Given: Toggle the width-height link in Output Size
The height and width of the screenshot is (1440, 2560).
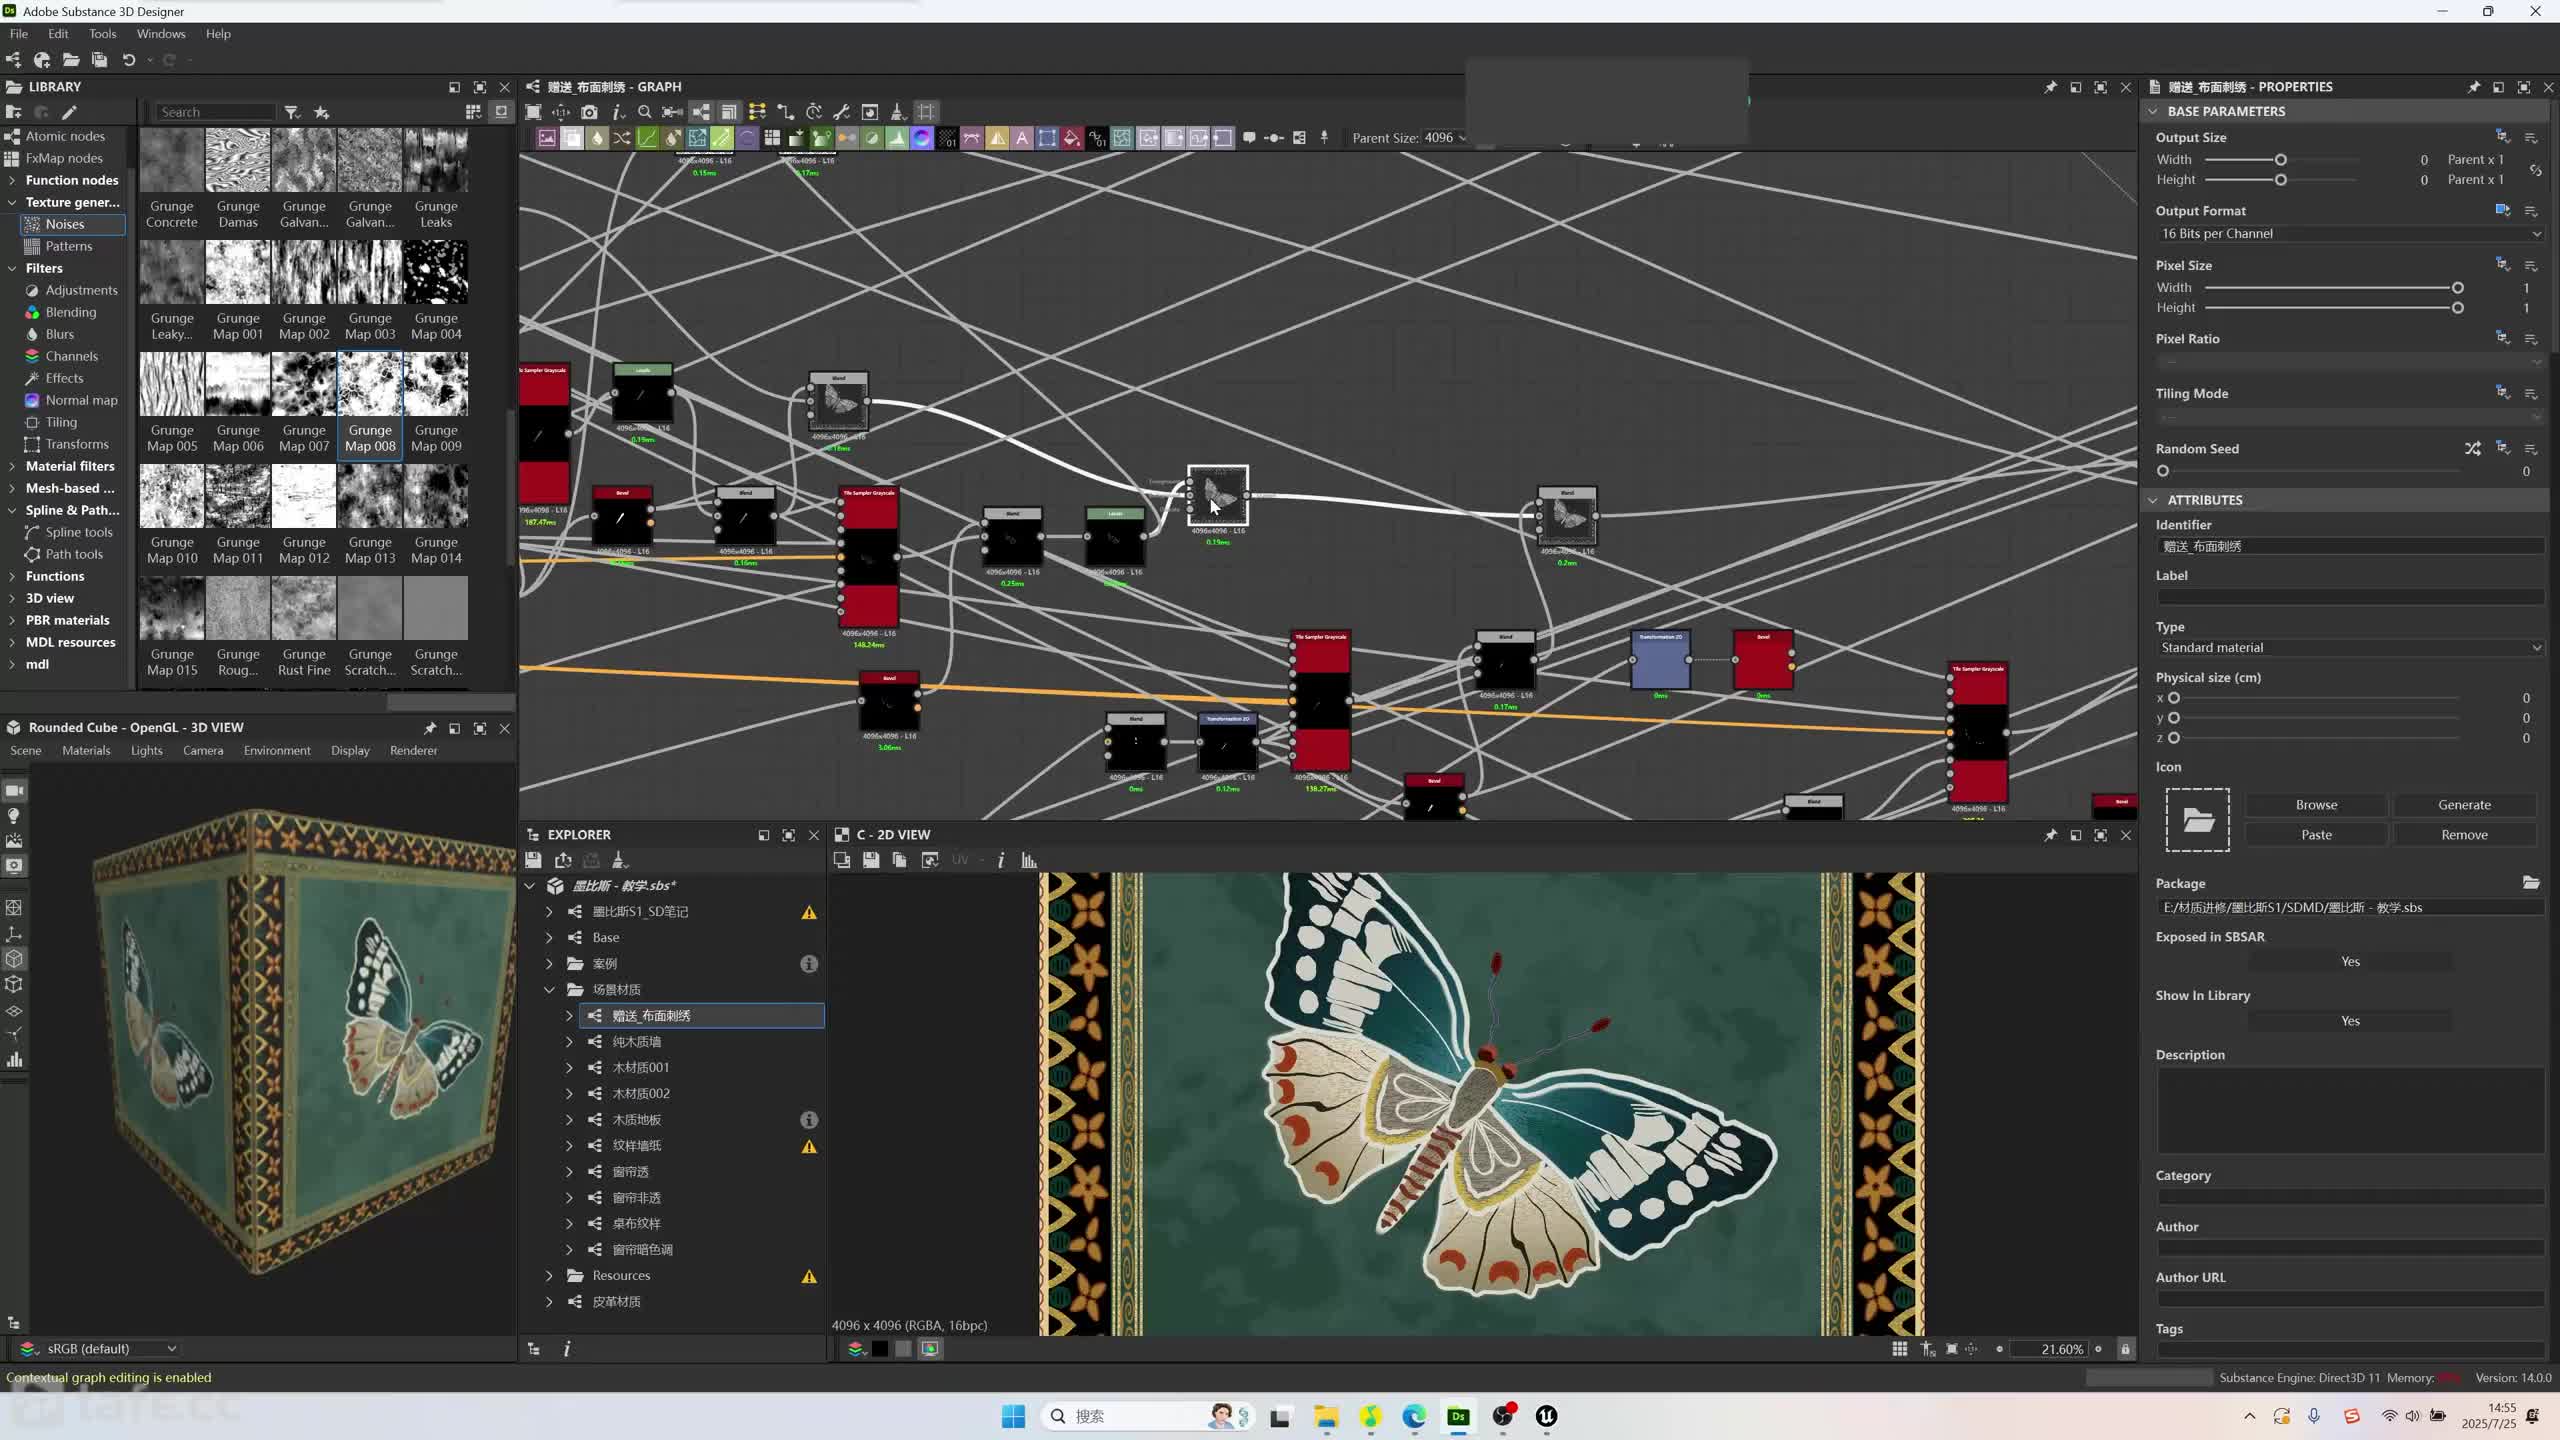Looking at the screenshot, I should [2535, 170].
